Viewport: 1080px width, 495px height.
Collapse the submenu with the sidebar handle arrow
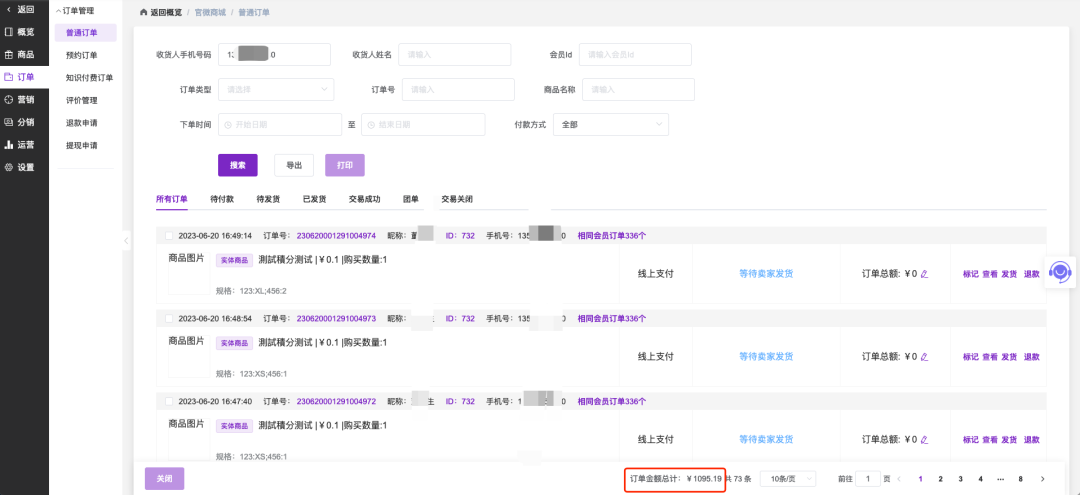(x=126, y=240)
